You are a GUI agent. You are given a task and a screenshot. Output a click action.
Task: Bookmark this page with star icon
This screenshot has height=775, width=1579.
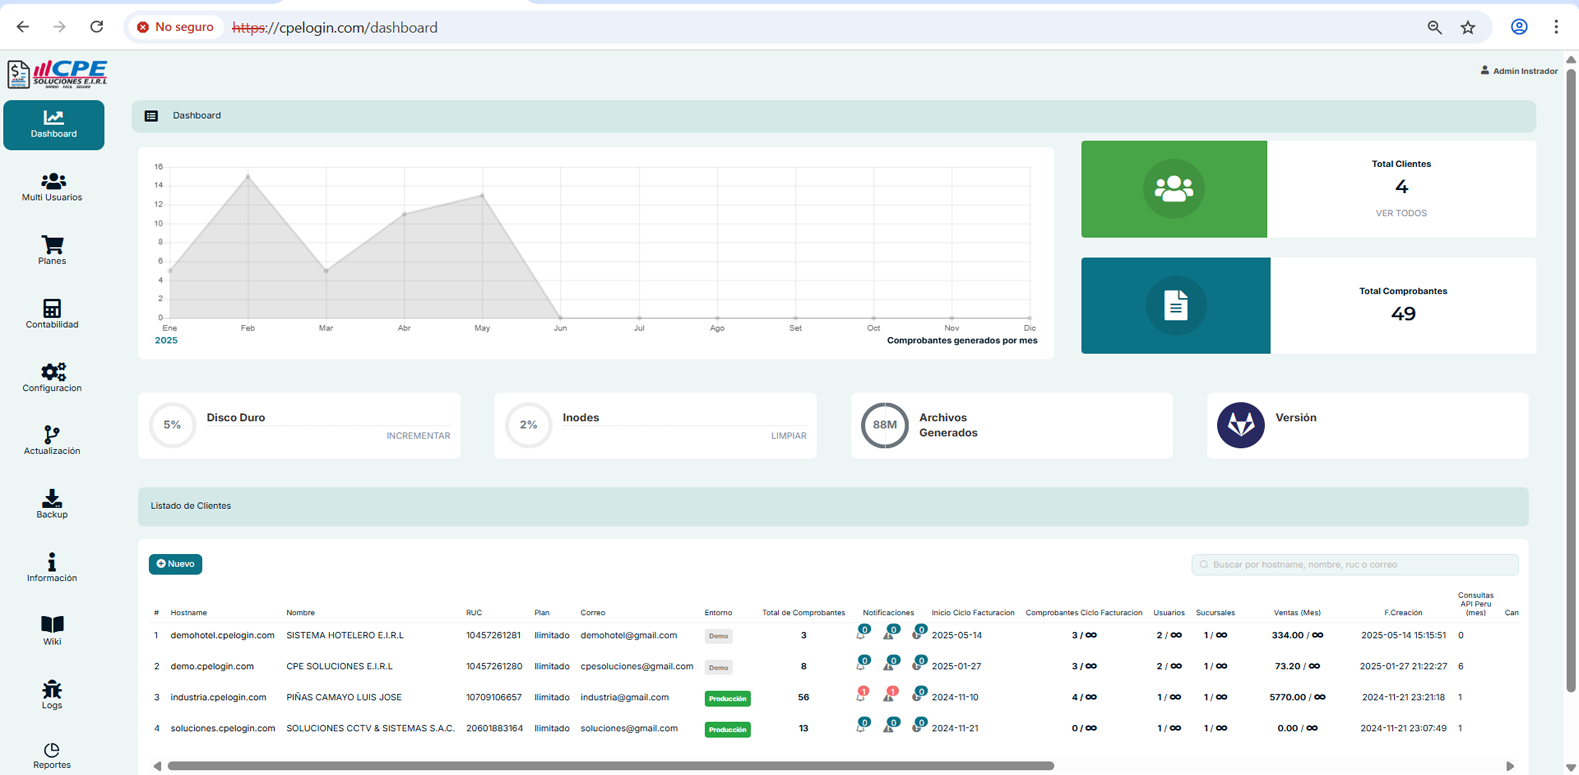click(x=1467, y=28)
